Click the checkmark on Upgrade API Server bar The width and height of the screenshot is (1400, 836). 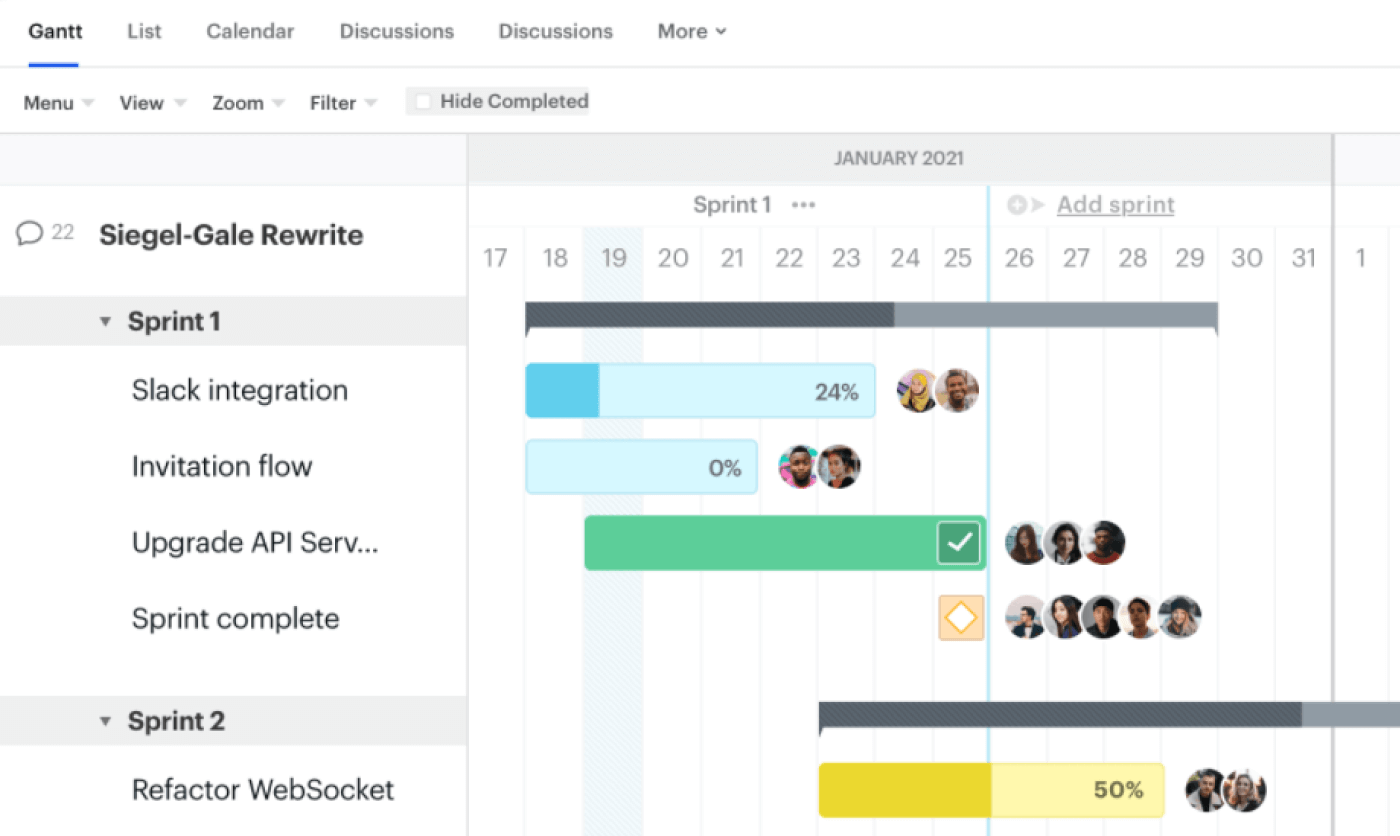point(960,542)
